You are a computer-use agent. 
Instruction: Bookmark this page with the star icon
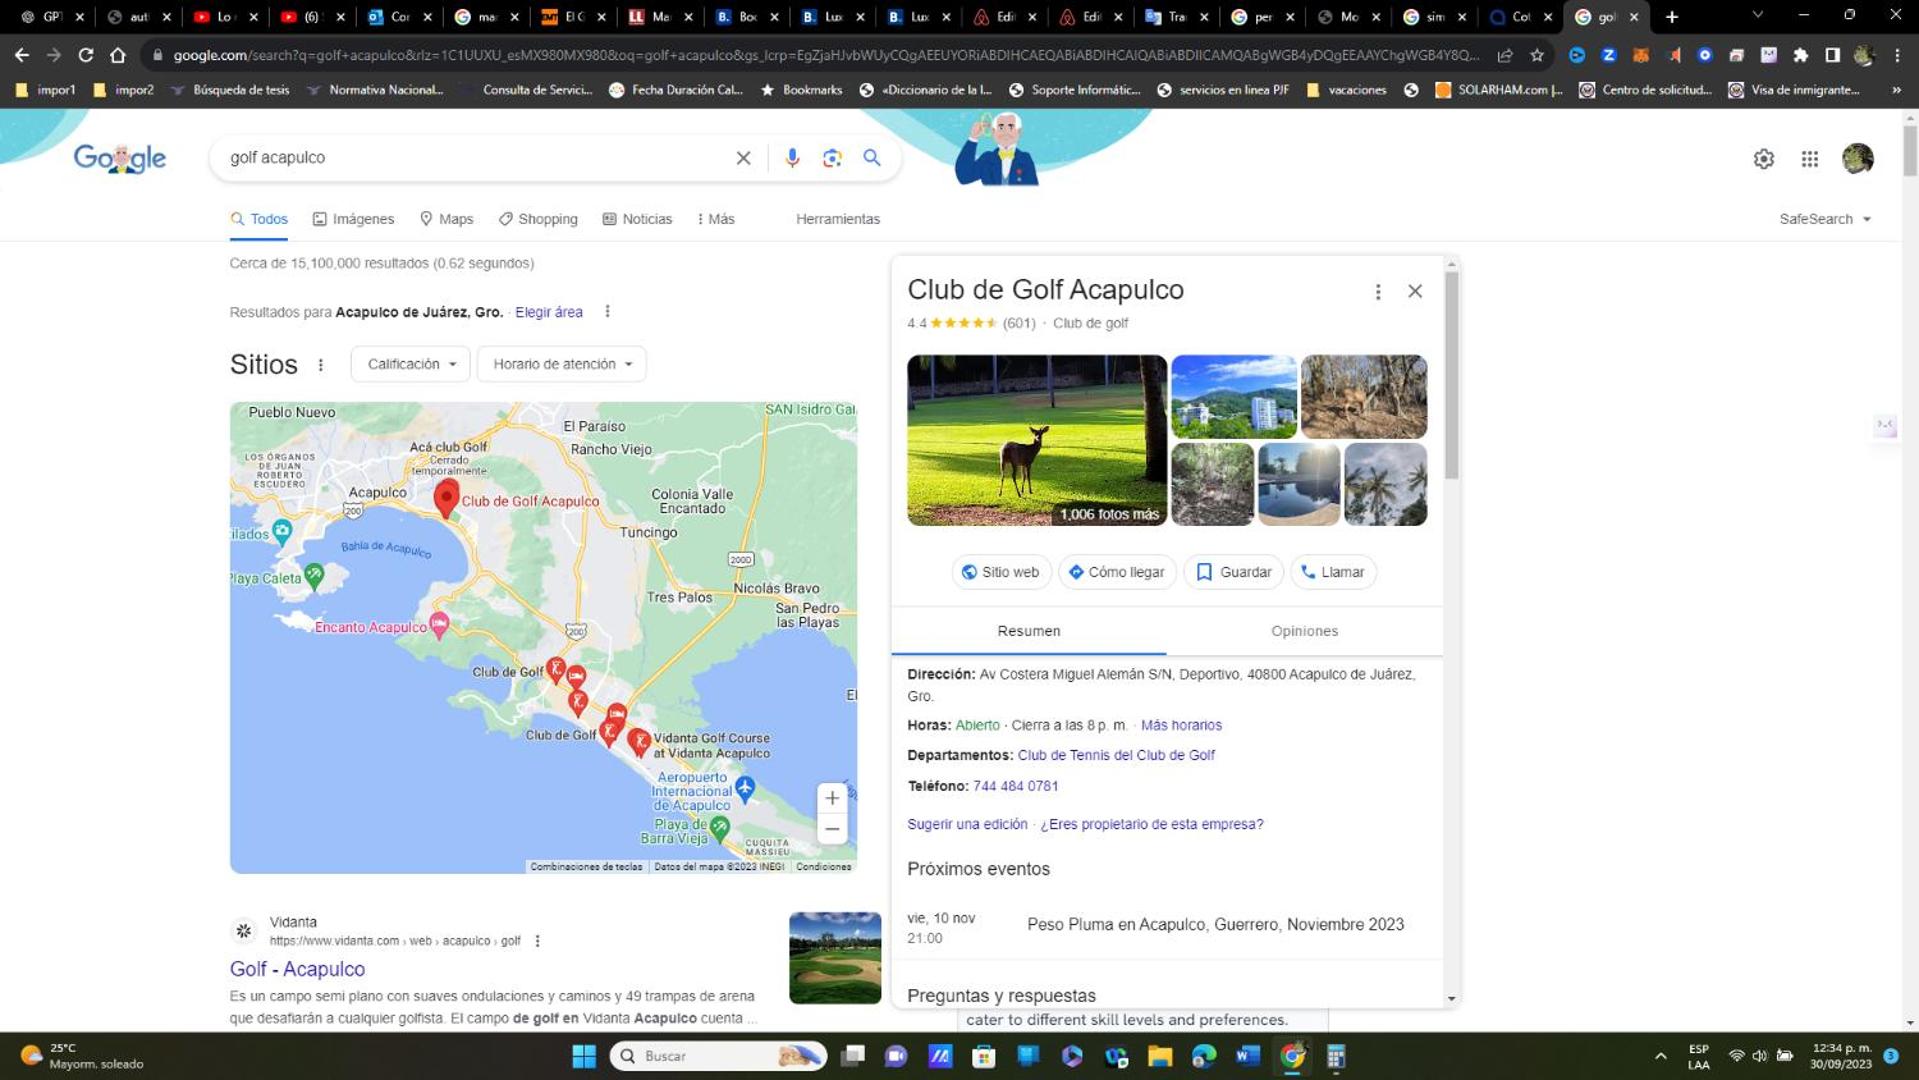1537,55
